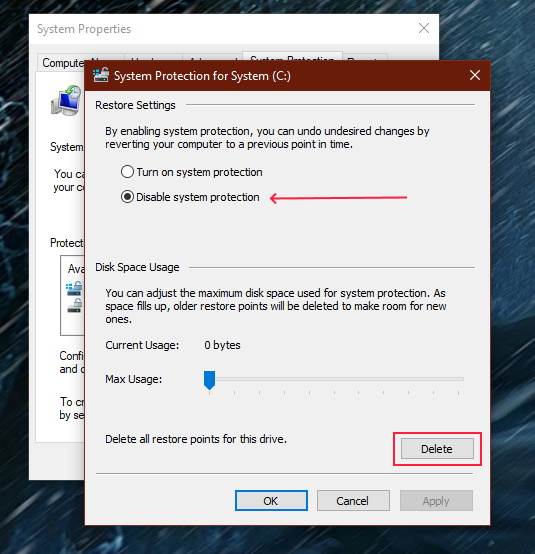Select Disable system protection radio button
535x554 pixels.
point(127,197)
